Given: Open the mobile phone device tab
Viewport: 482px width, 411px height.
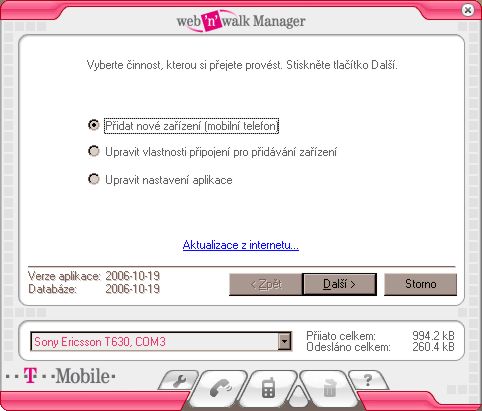Looking at the screenshot, I should [268, 388].
